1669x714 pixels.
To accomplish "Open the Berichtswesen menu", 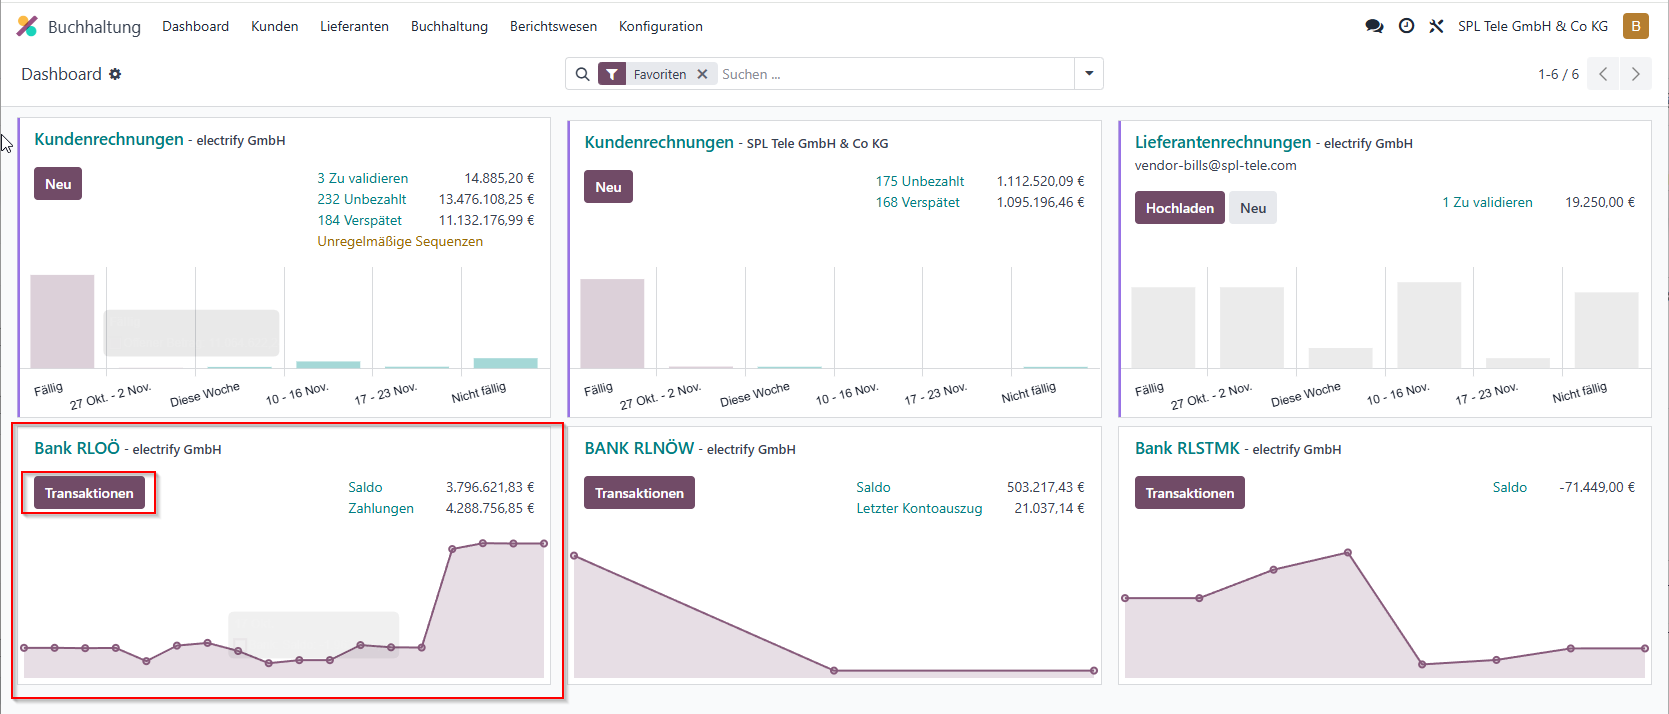I will coord(553,26).
